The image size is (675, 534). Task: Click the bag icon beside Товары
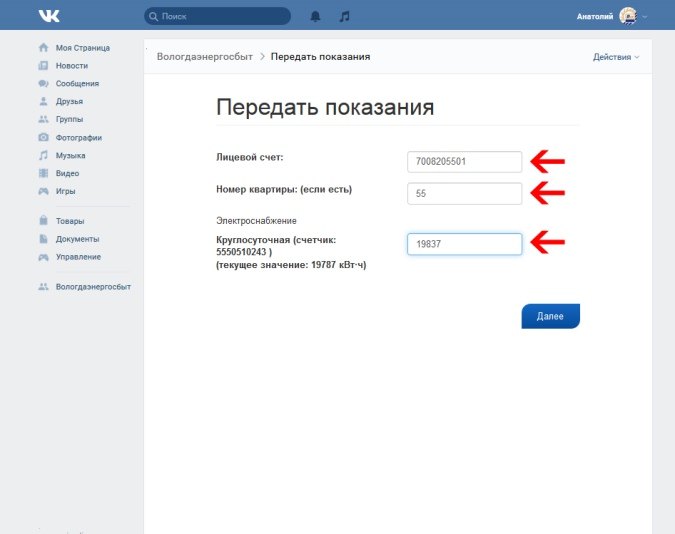(43, 220)
